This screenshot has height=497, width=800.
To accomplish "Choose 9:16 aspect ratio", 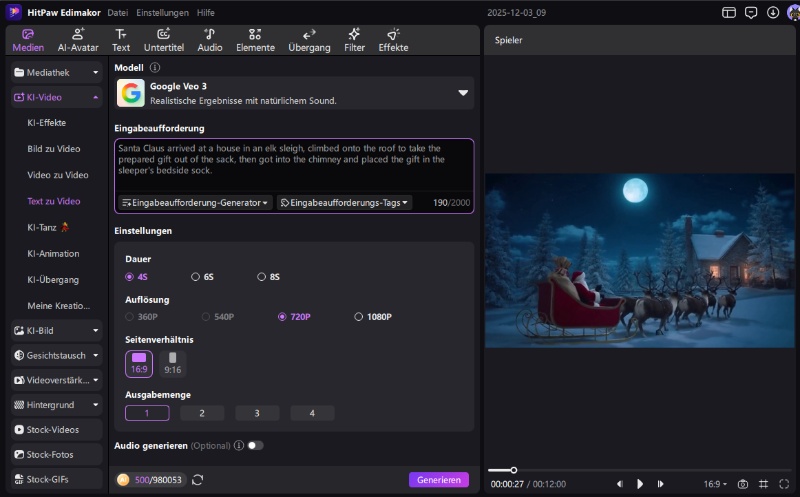I will [172, 364].
